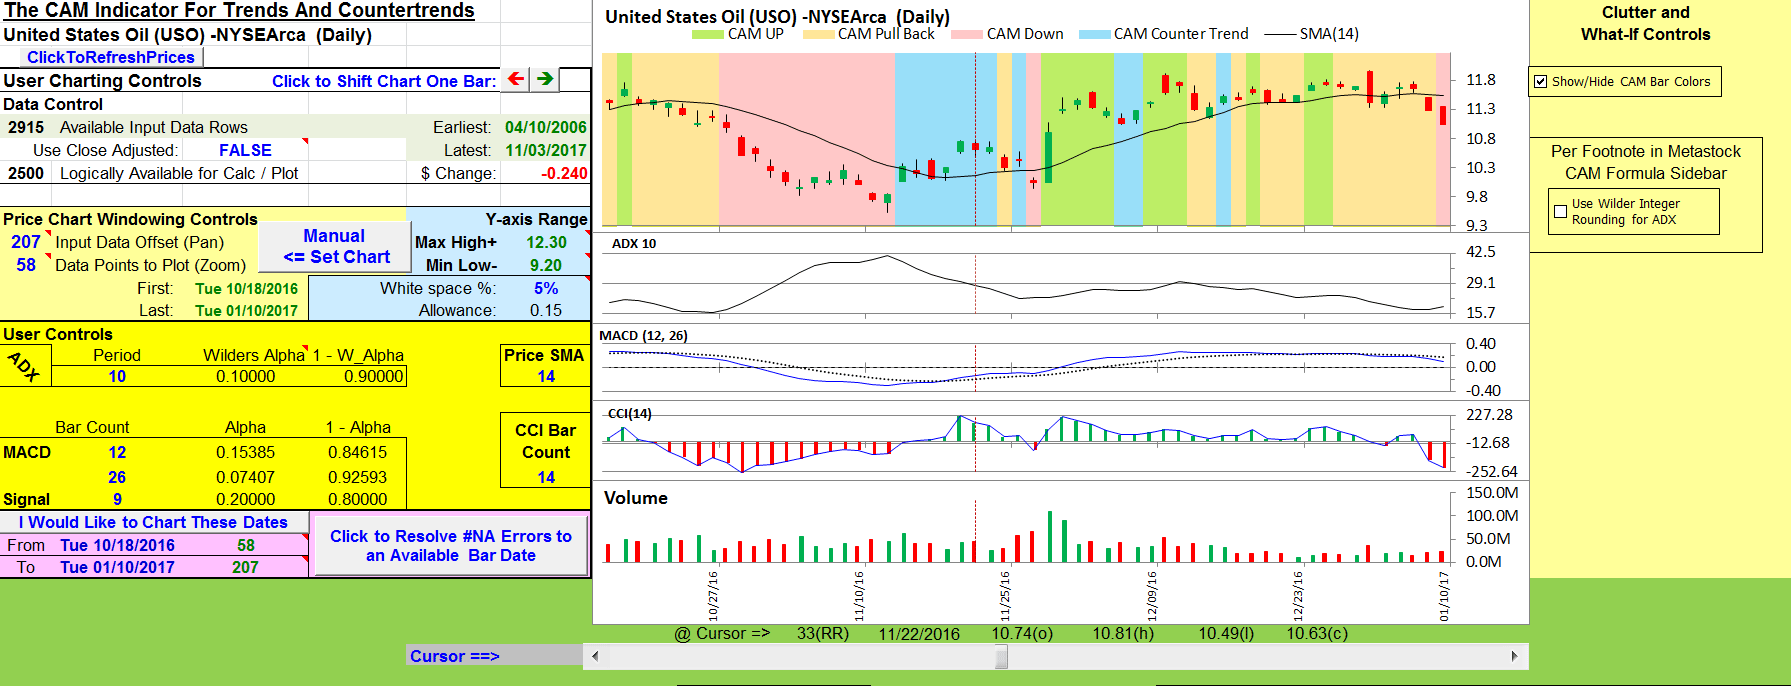Select the CAM UP legend swatch

click(707, 34)
